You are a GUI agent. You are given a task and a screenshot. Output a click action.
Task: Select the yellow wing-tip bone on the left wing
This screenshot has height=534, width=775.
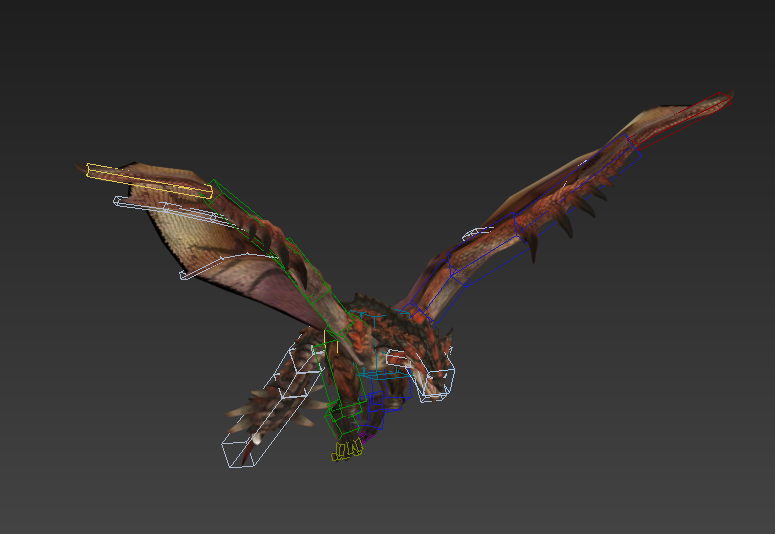(149, 180)
